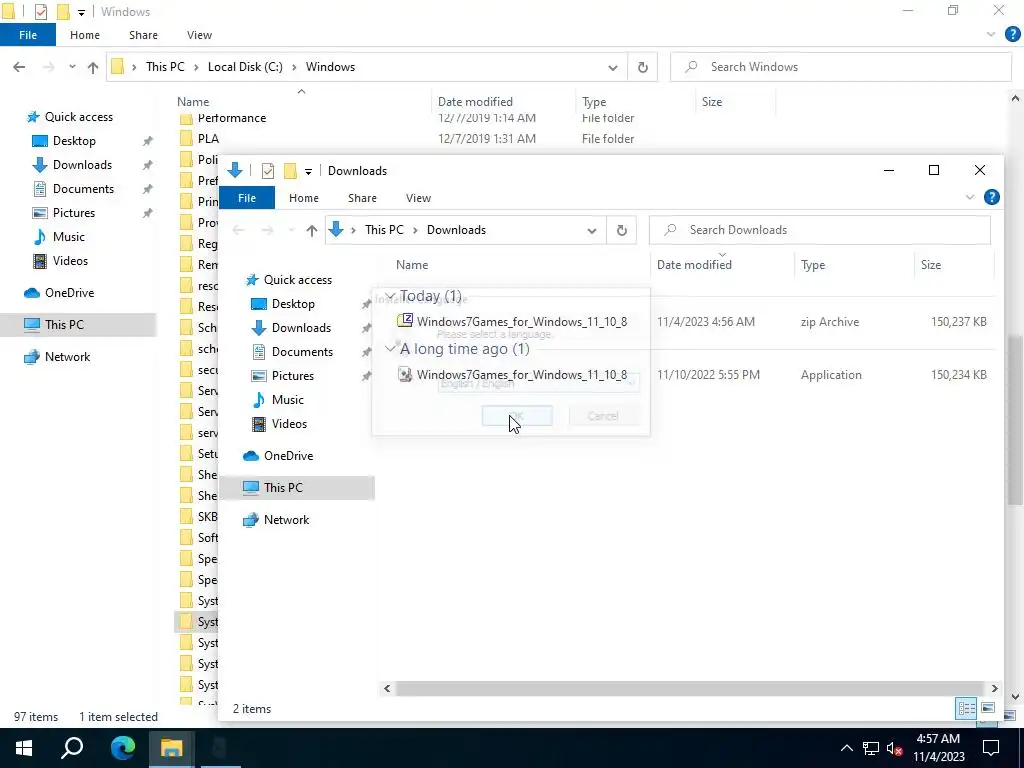The height and width of the screenshot is (768, 1024).
Task: Click Up arrow in Windows window
Action: (93, 67)
